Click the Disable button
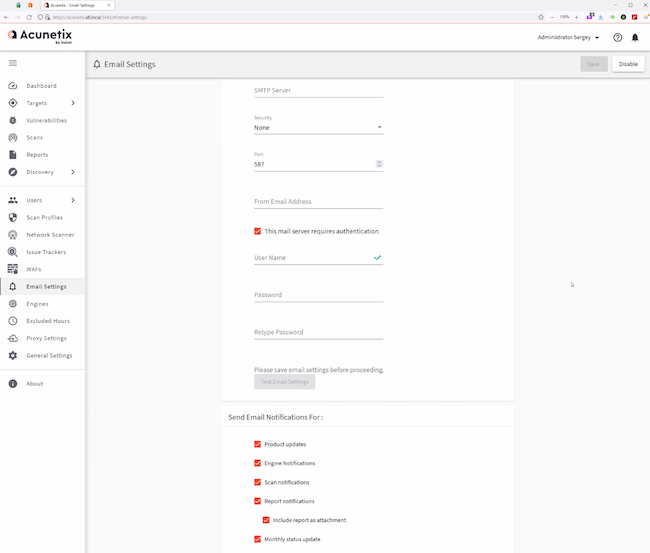 pos(628,64)
